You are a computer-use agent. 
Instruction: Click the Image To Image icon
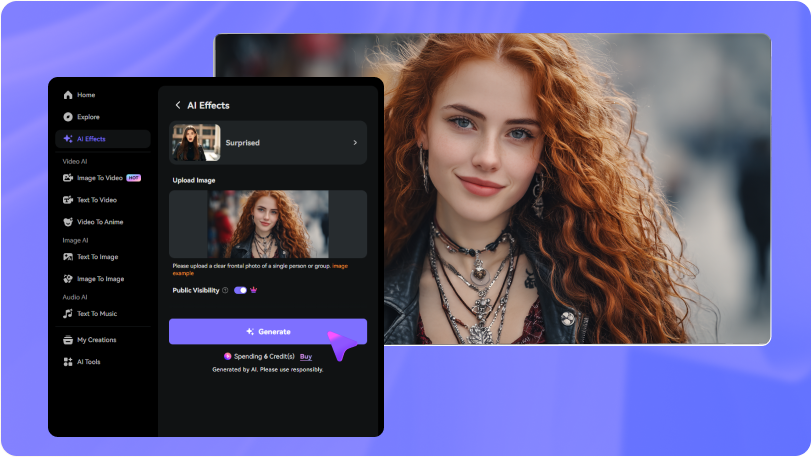coord(68,279)
